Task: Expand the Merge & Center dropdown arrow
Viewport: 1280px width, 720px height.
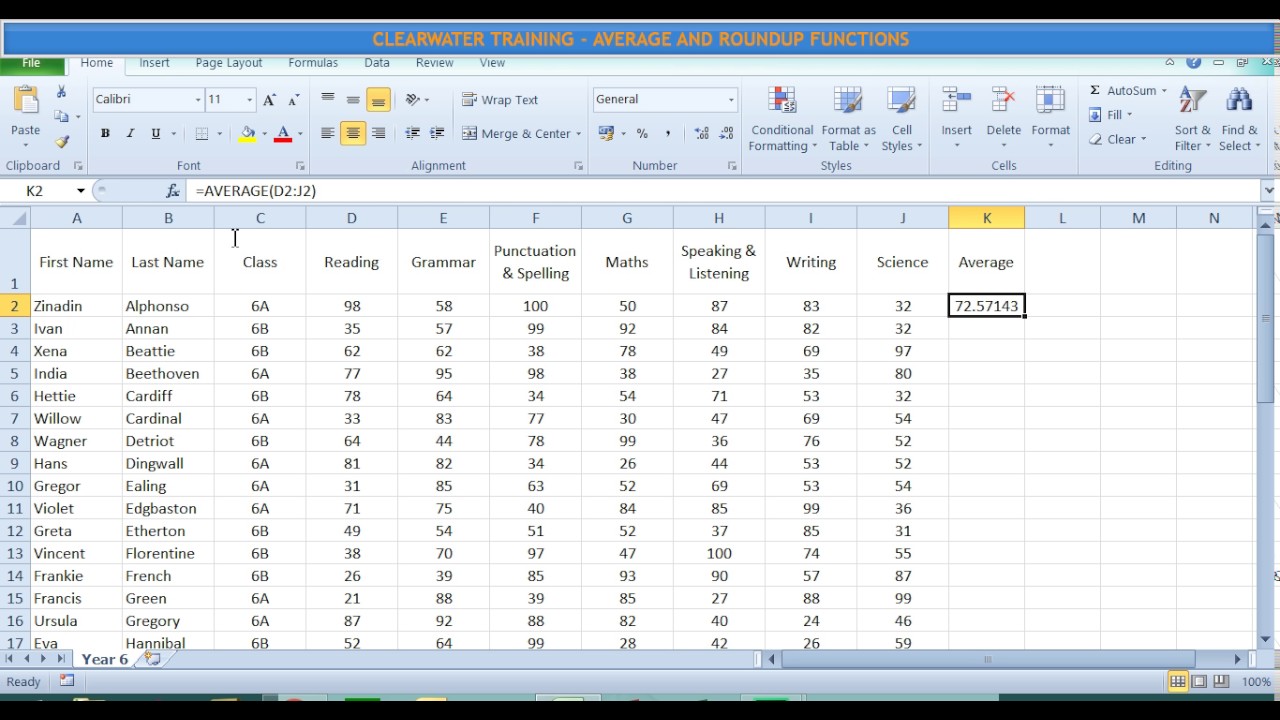Action: pos(578,134)
